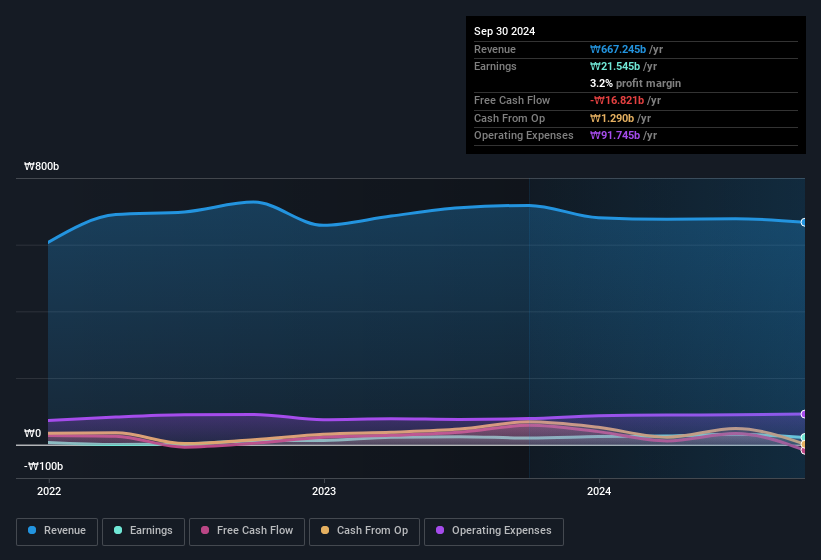The image size is (821, 560).
Task: Click the 2024 x-axis label
Action: (598, 491)
